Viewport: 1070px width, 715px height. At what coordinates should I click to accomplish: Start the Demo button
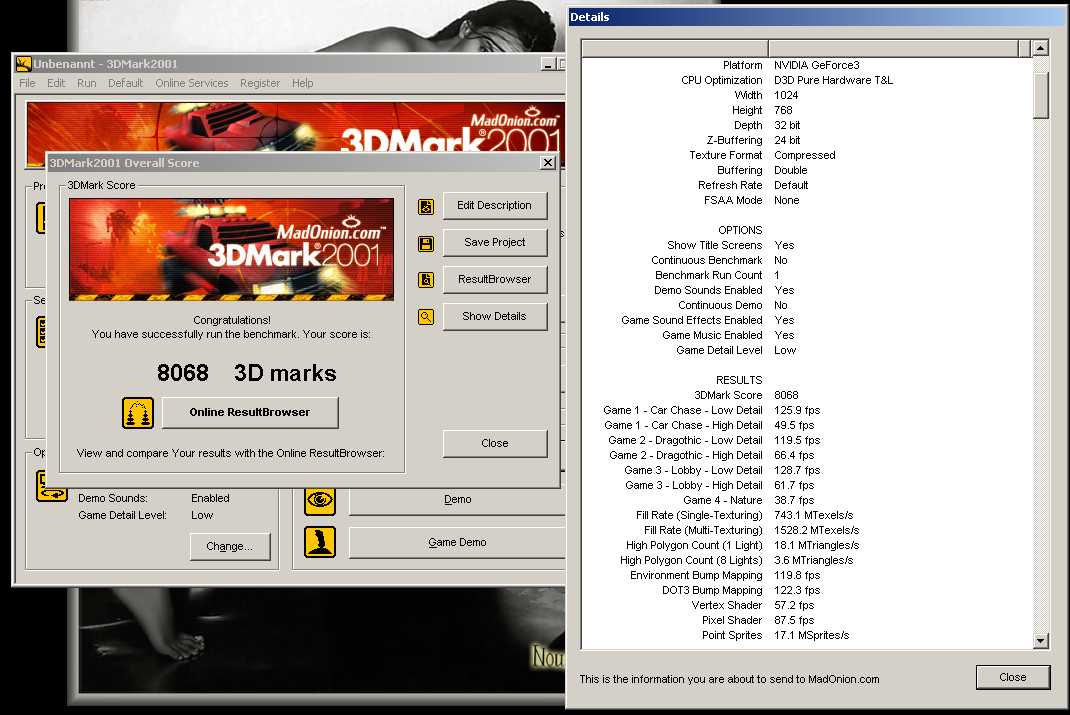coord(457,499)
